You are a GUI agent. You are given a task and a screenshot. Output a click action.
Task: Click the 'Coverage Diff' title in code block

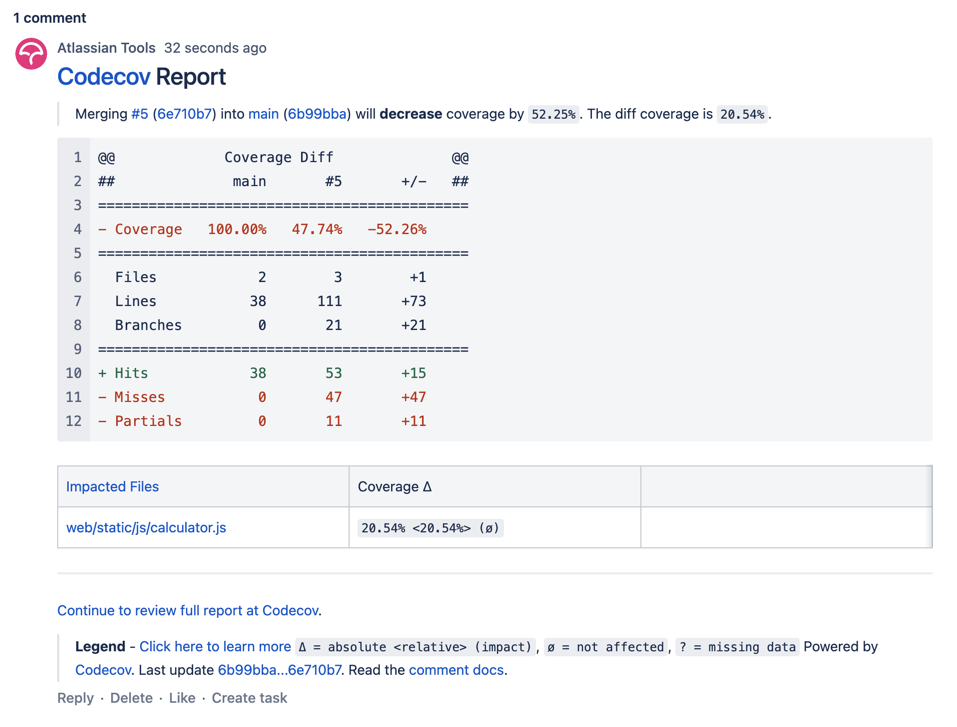click(x=279, y=157)
